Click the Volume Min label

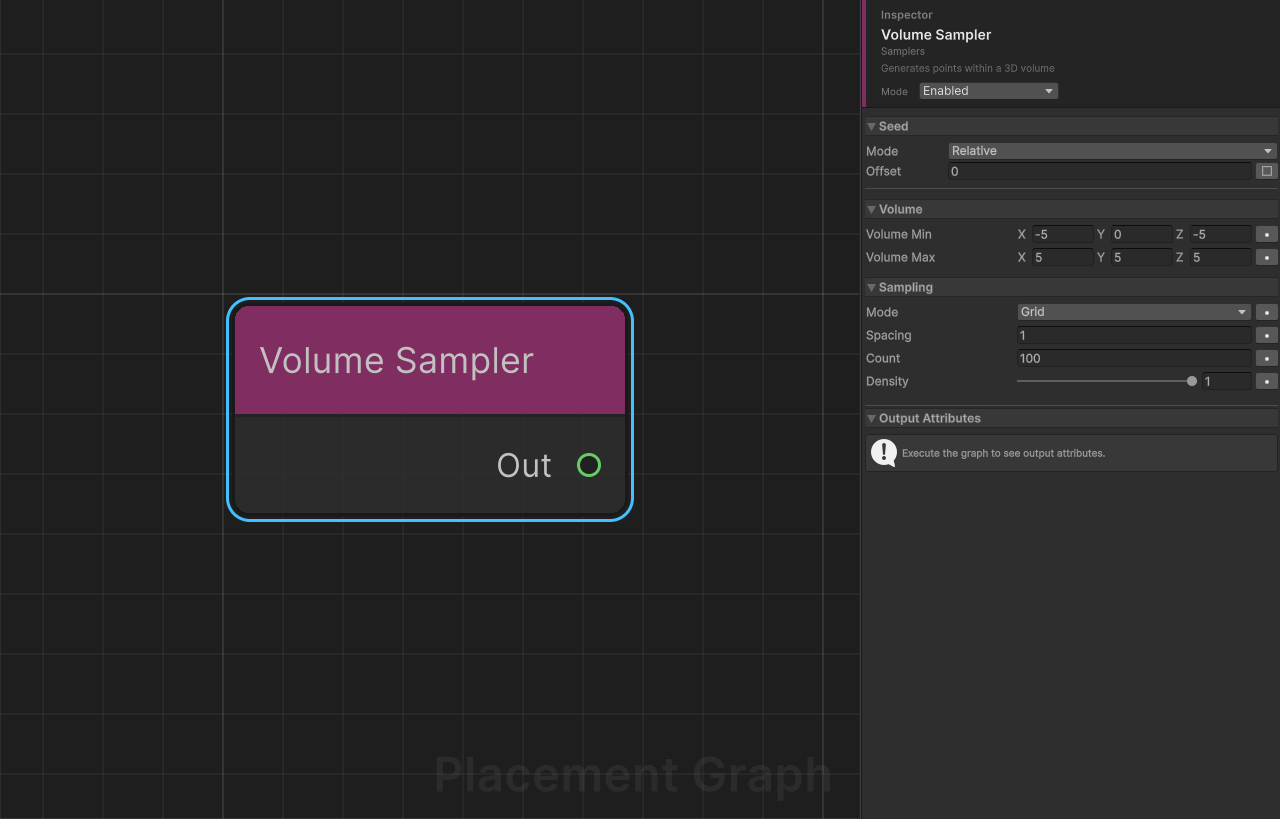coord(899,234)
